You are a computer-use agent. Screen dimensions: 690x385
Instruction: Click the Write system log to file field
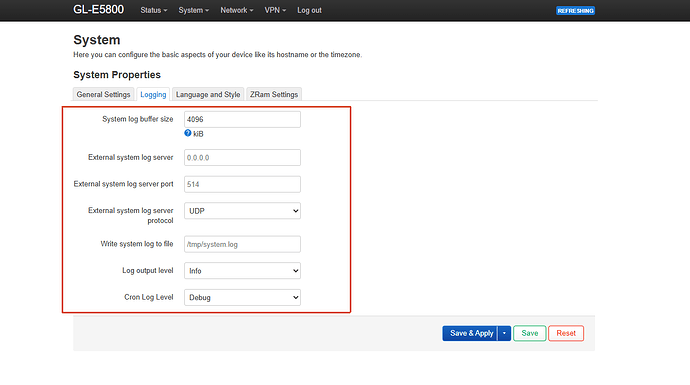242,244
